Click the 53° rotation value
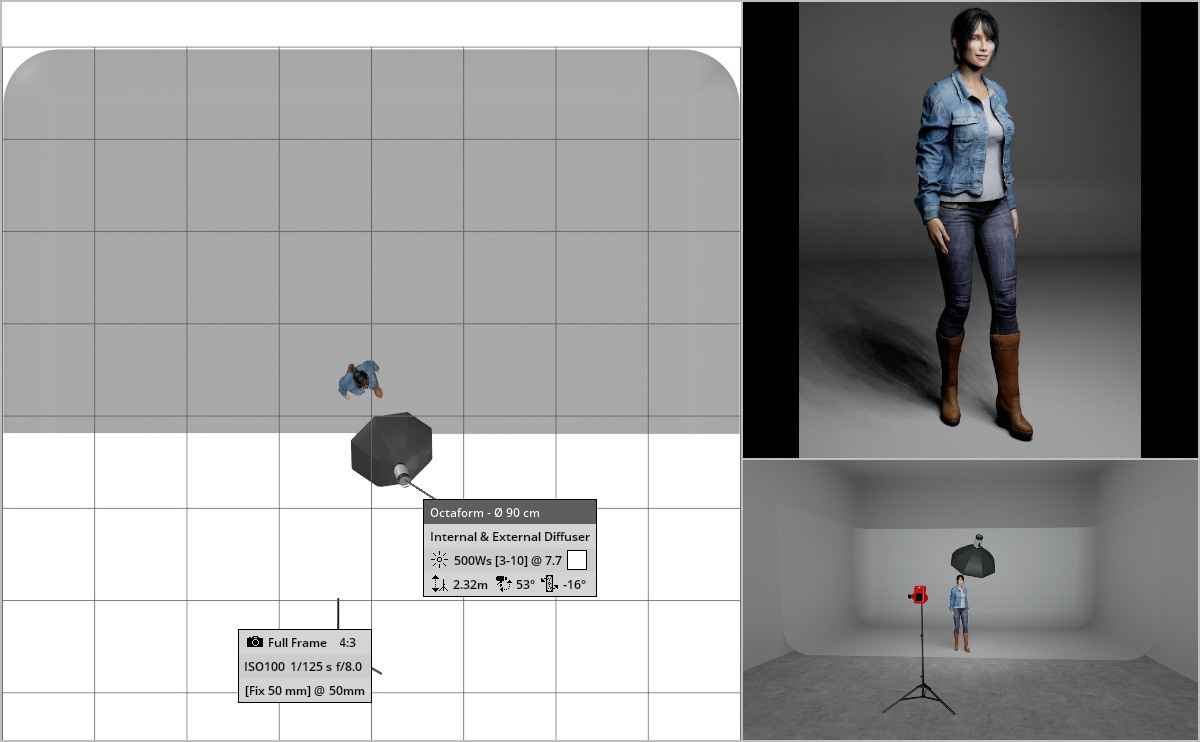 pos(525,585)
